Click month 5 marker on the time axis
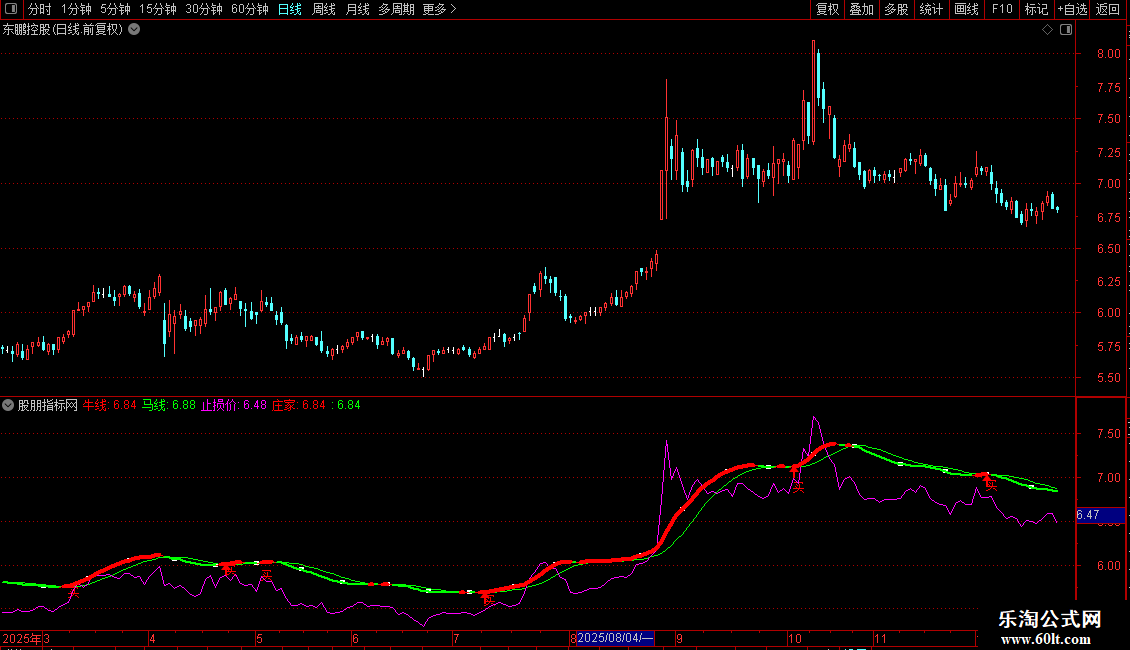Screen dimensions: 1130x650 point(259,638)
